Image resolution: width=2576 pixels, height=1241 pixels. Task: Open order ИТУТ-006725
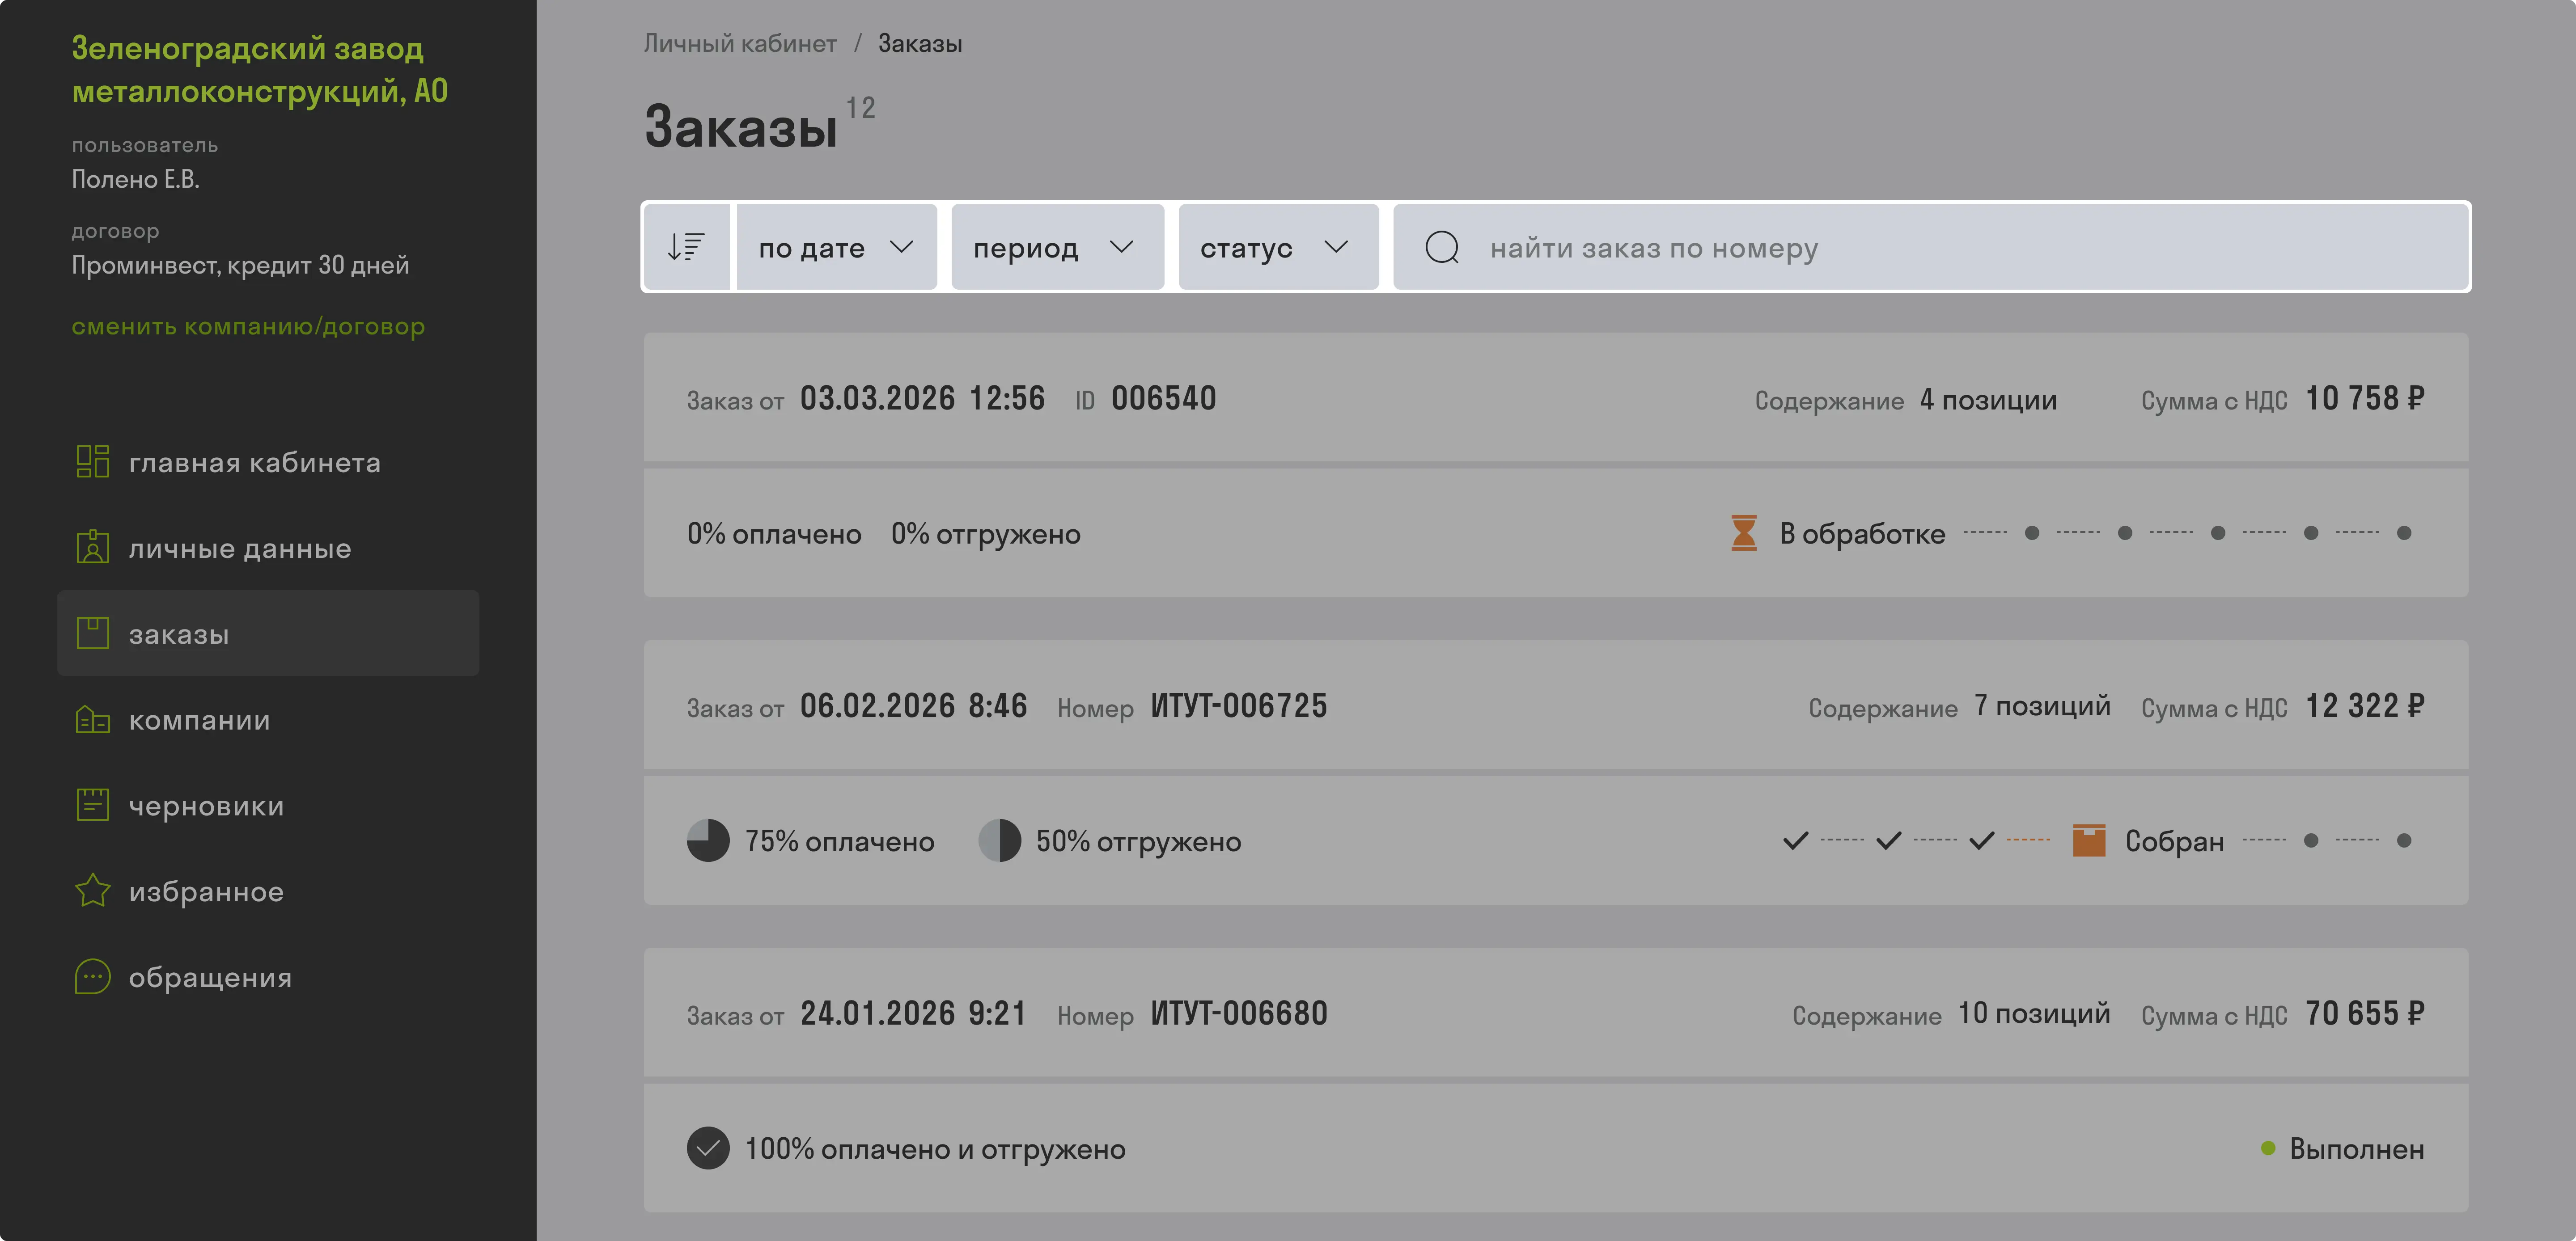coord(1555,705)
